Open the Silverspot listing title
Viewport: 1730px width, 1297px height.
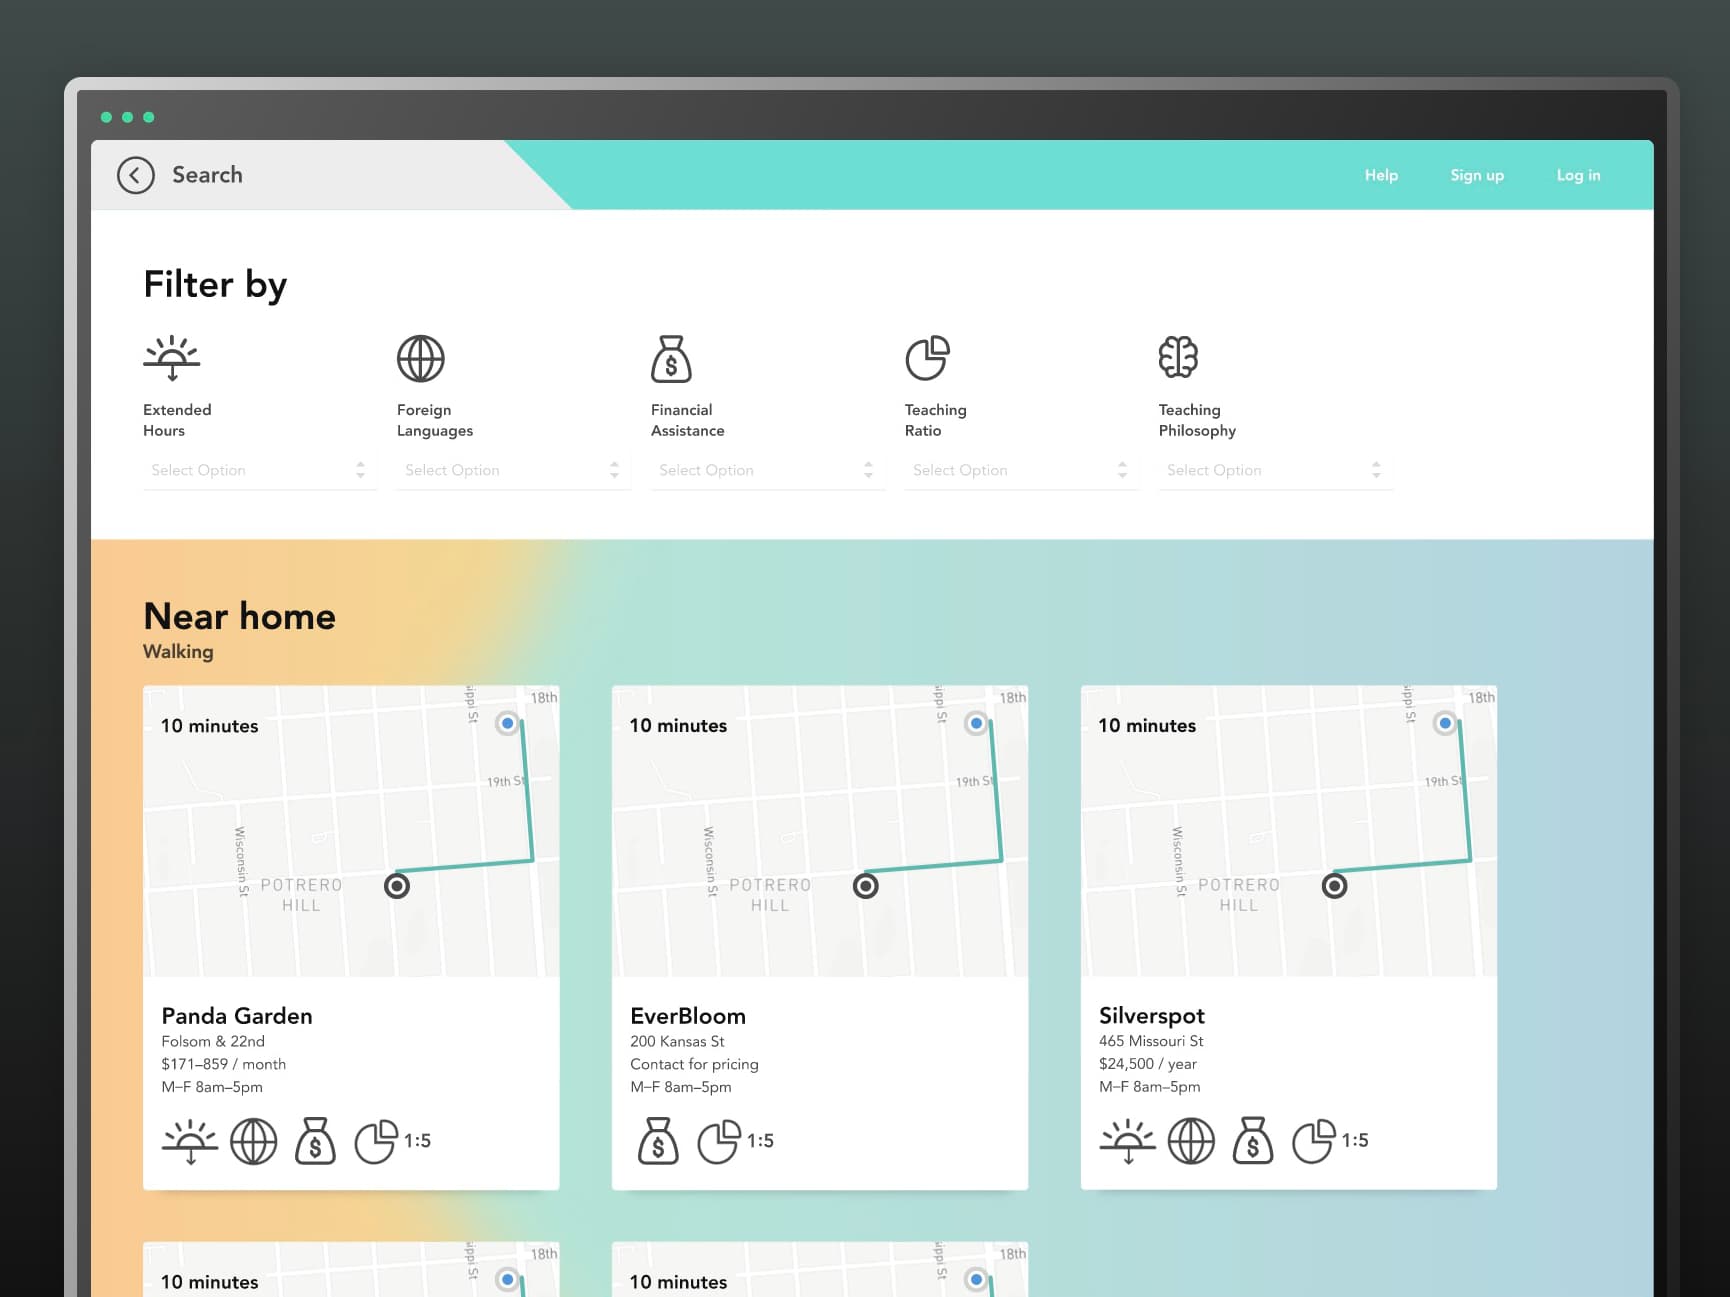(x=1152, y=1016)
